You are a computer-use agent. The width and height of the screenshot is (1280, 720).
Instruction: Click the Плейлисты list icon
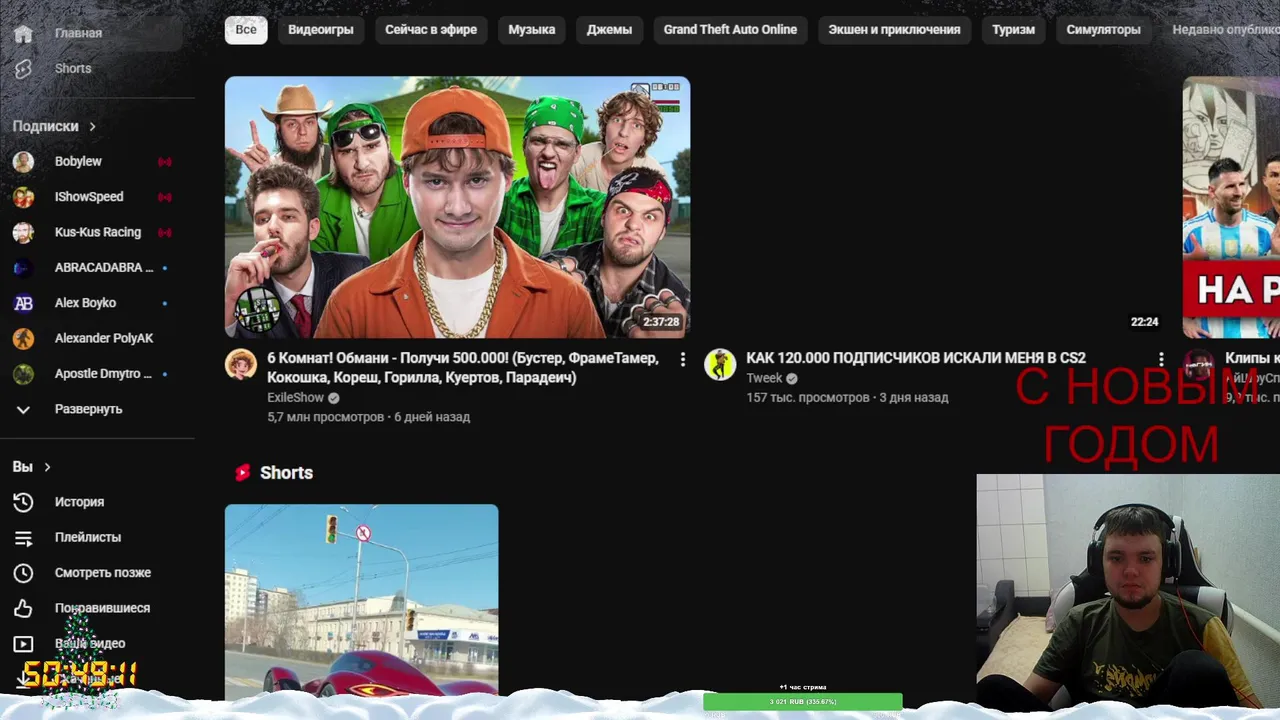23,538
